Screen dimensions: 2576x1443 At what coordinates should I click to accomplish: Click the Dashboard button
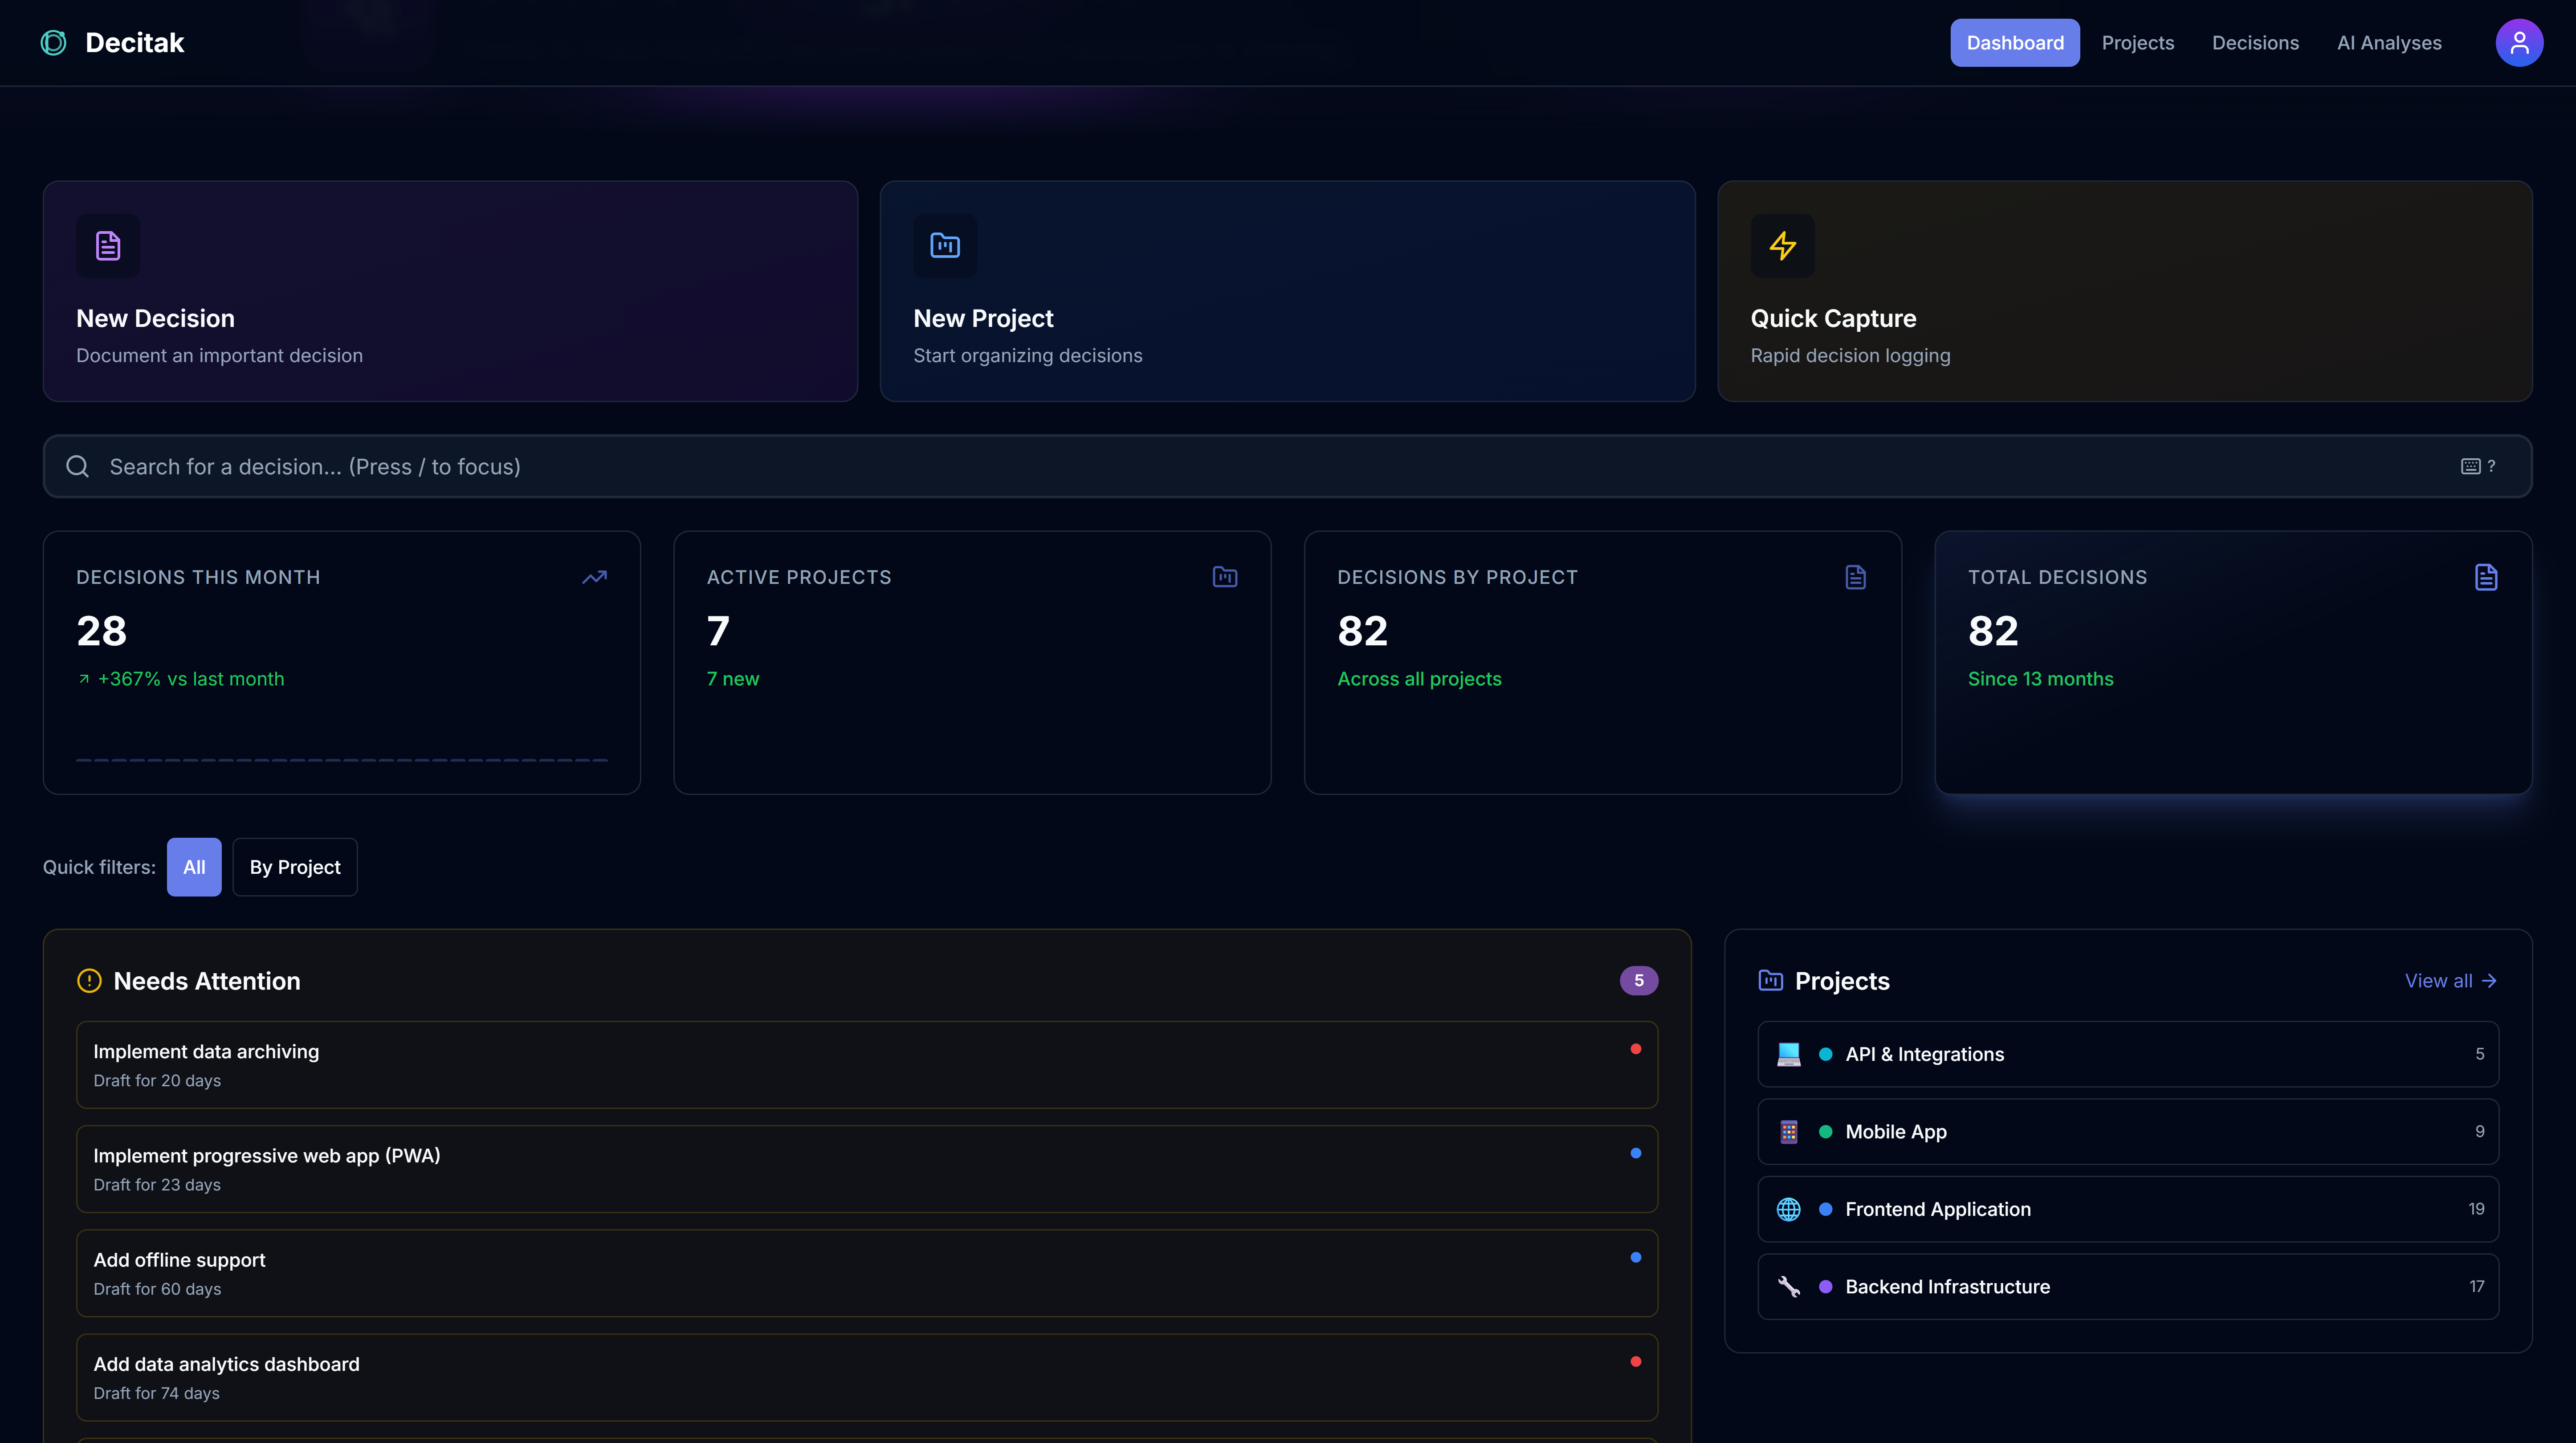(2014, 42)
